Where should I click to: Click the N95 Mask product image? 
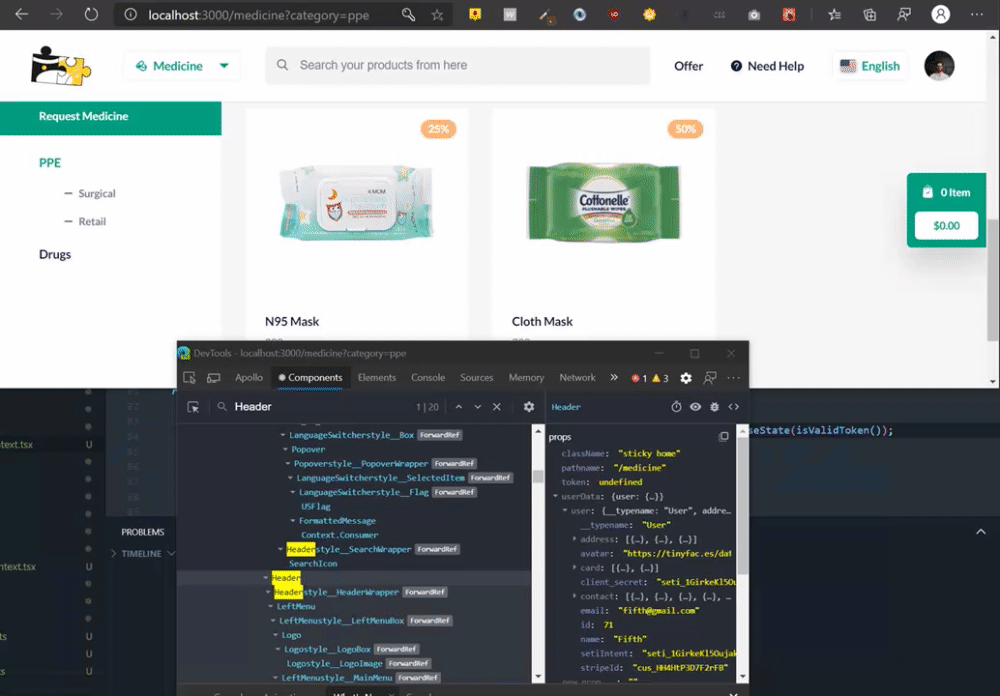357,202
